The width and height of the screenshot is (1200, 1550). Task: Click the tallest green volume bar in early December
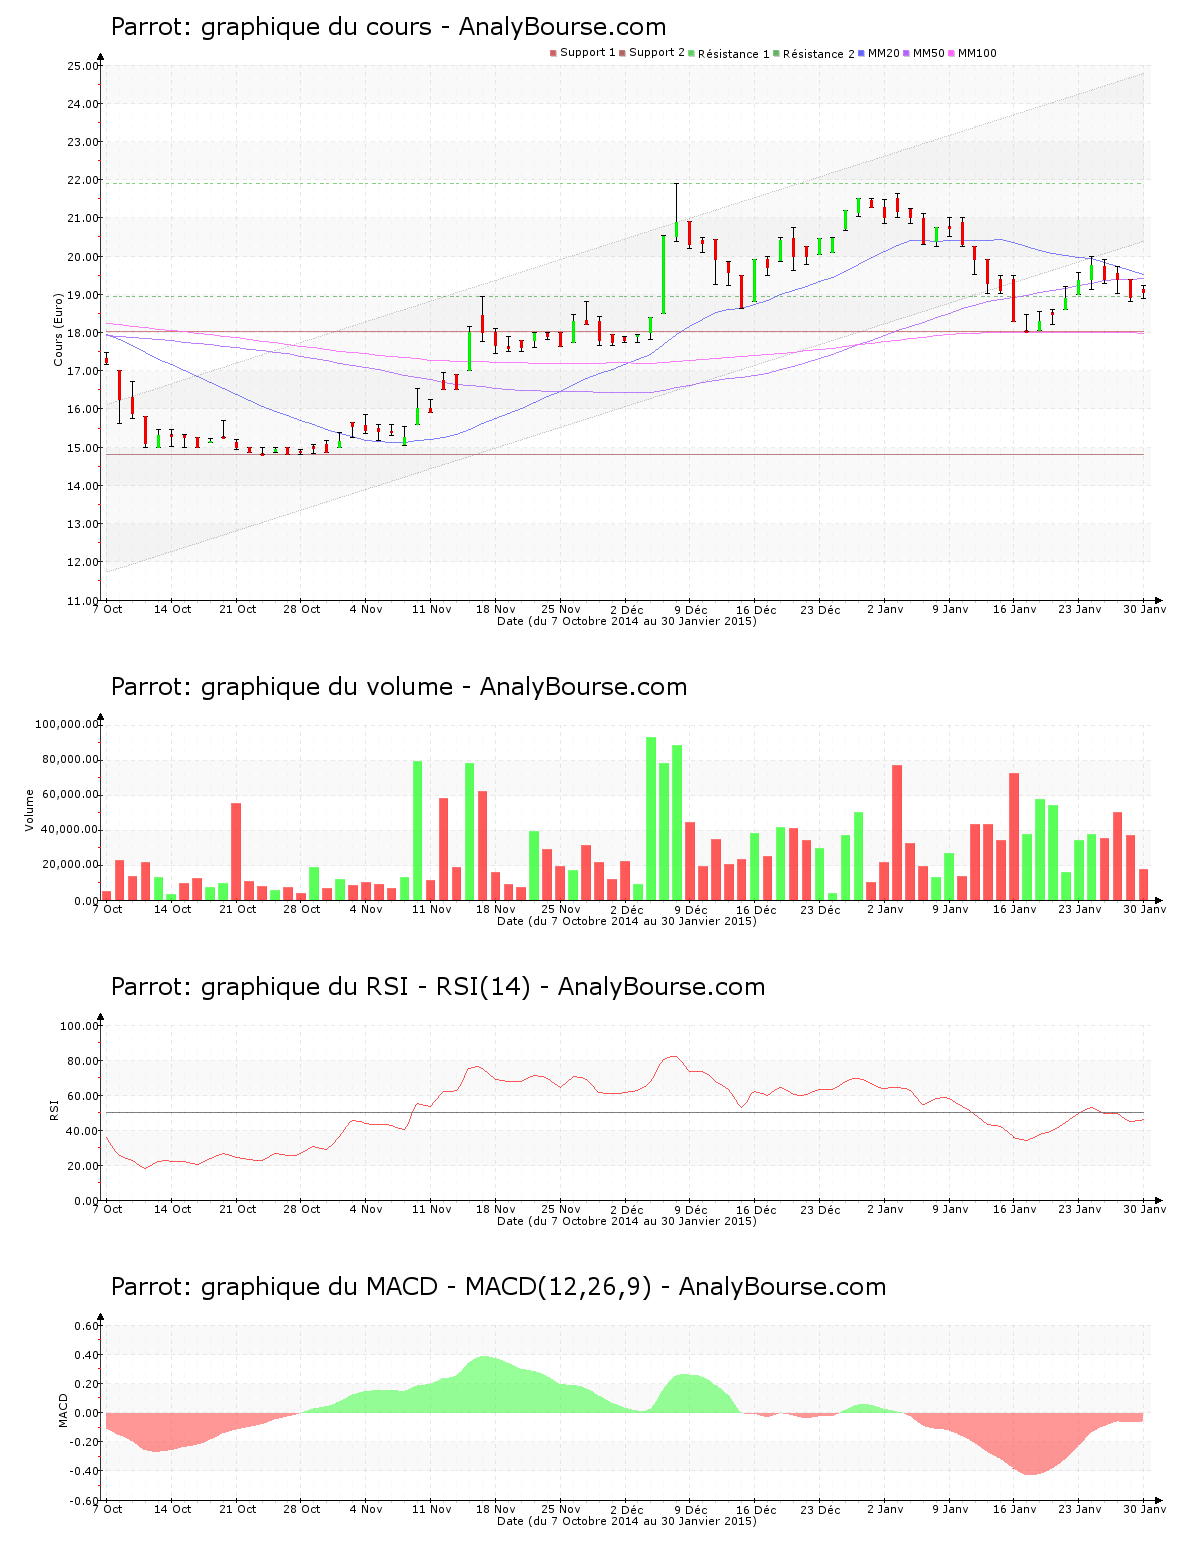(x=651, y=818)
